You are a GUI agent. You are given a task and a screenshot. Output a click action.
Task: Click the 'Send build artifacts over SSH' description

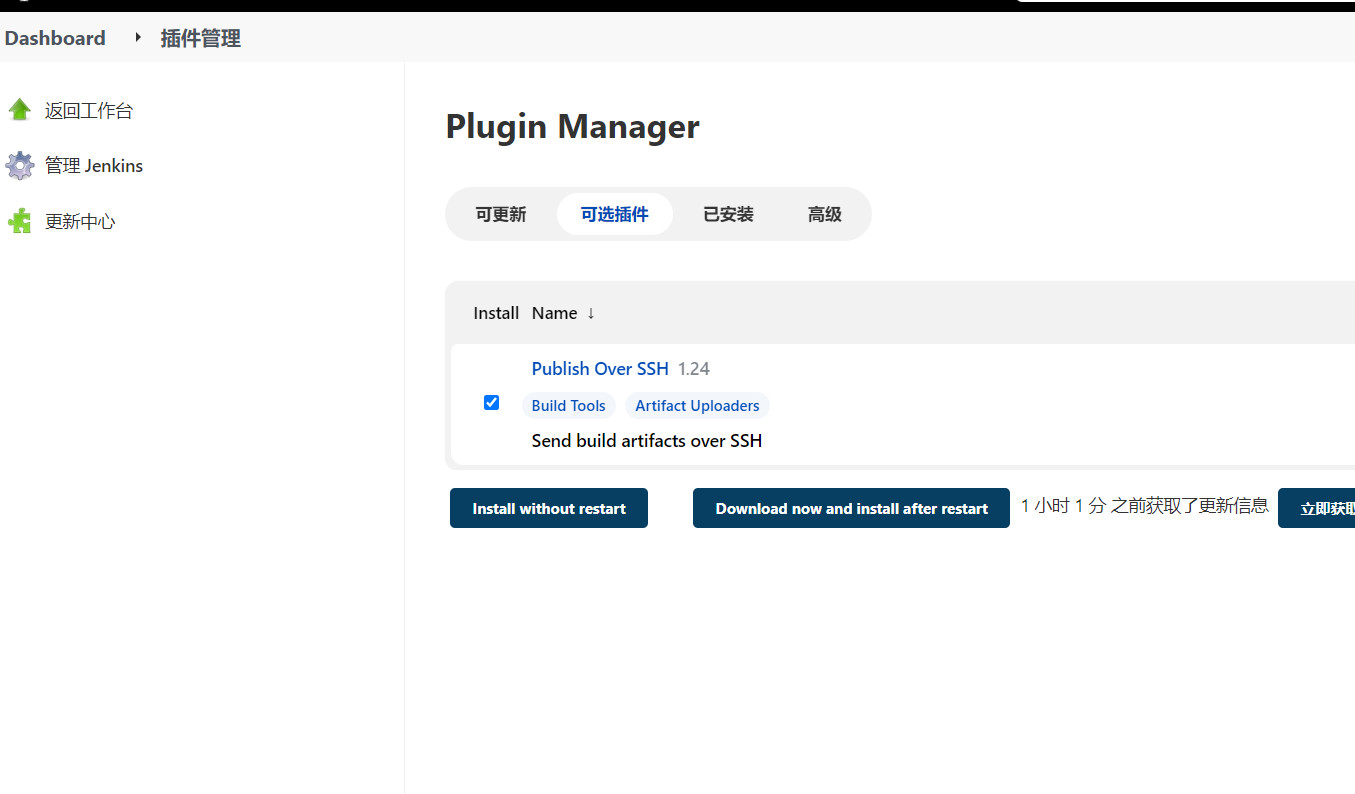tap(647, 441)
